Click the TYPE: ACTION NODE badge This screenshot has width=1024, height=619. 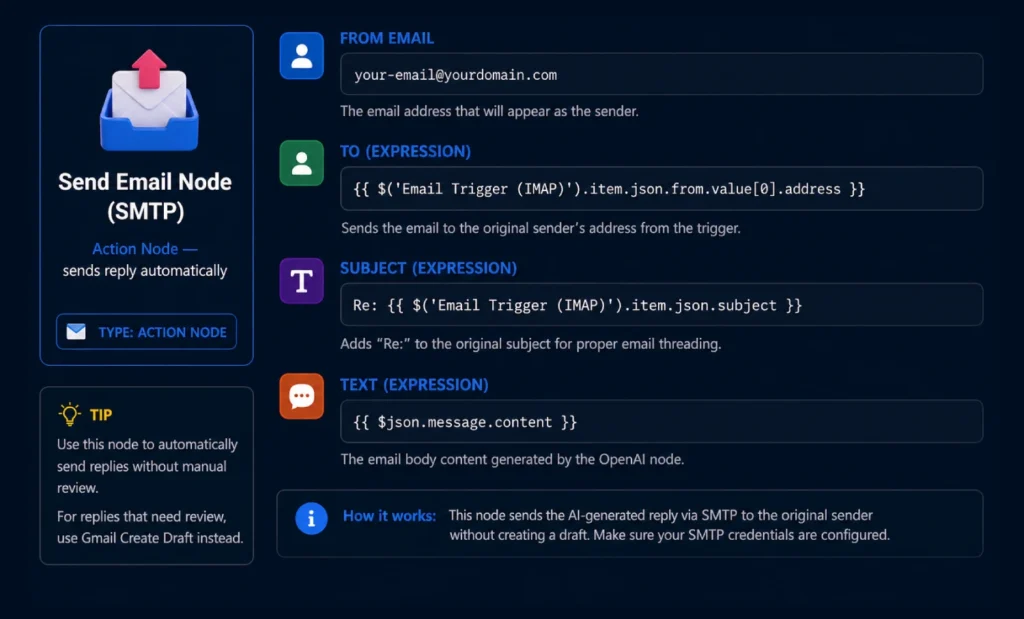[146, 332]
